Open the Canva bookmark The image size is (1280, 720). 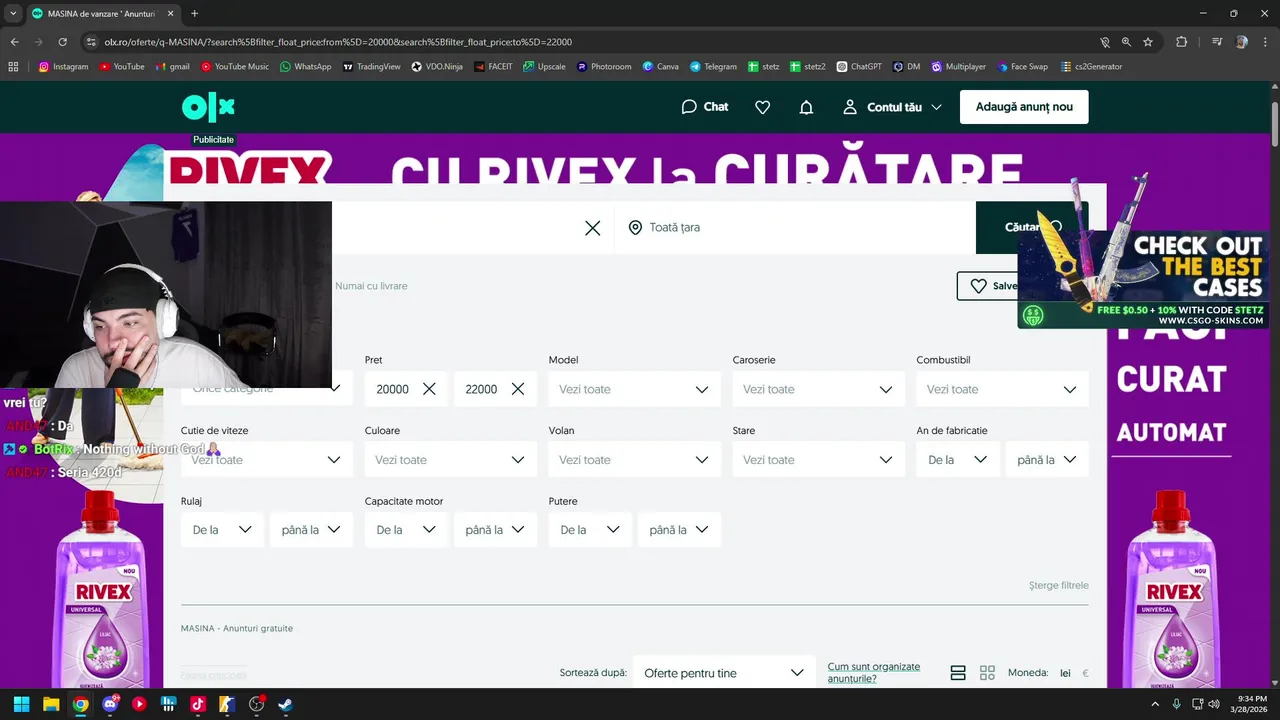[x=660, y=67]
